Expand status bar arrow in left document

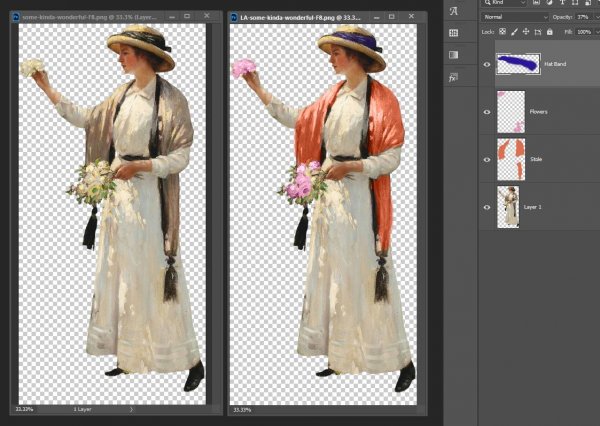pyautogui.click(x=131, y=410)
